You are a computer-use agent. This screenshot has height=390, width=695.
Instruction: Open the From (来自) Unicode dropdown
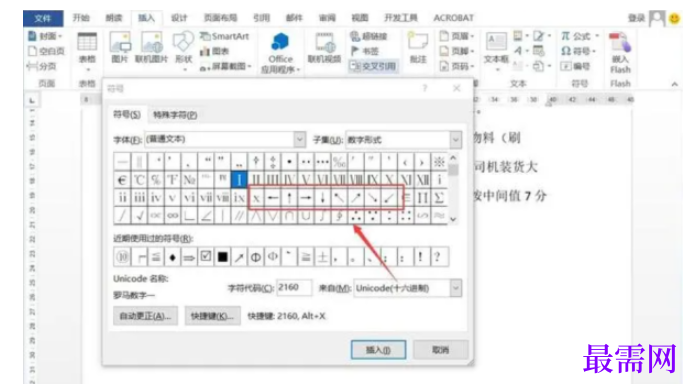[x=456, y=288]
